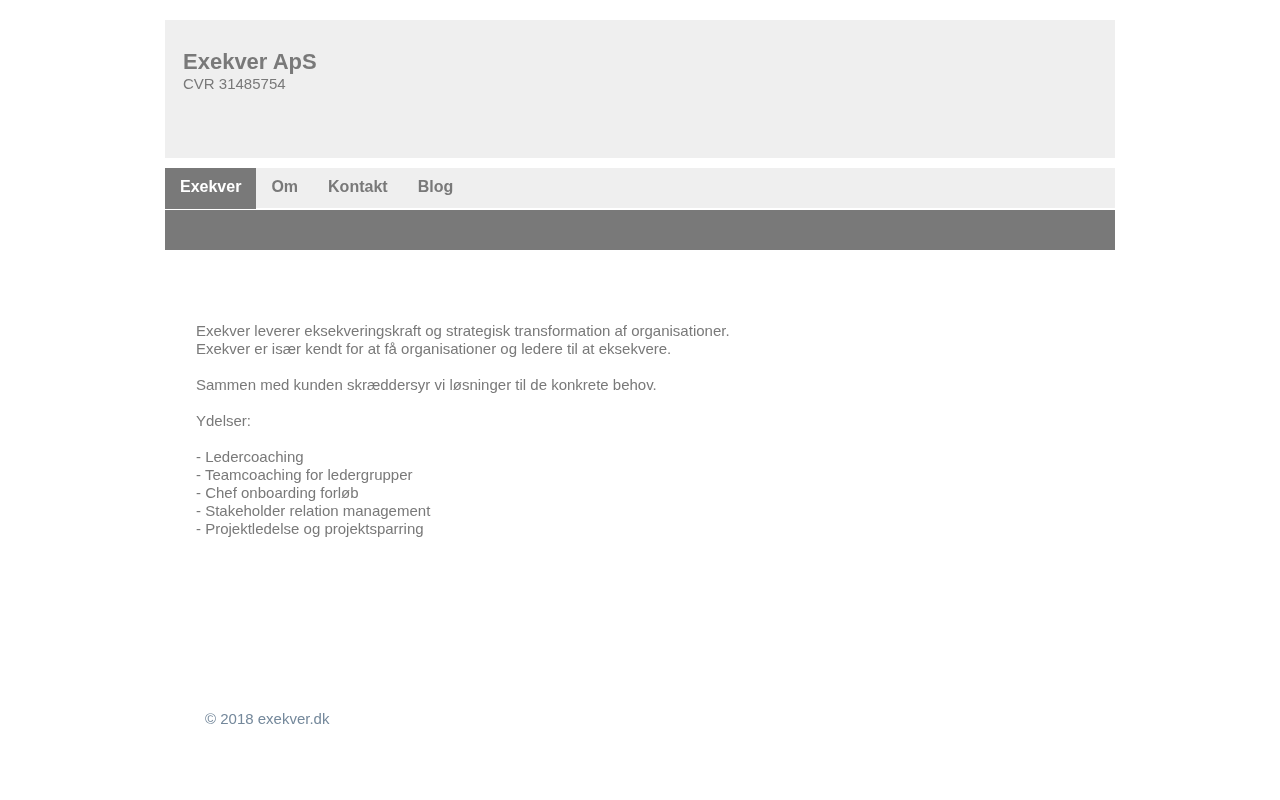The width and height of the screenshot is (1280, 800).
Task: Open the Kontakt menu item
Action: tap(357, 187)
